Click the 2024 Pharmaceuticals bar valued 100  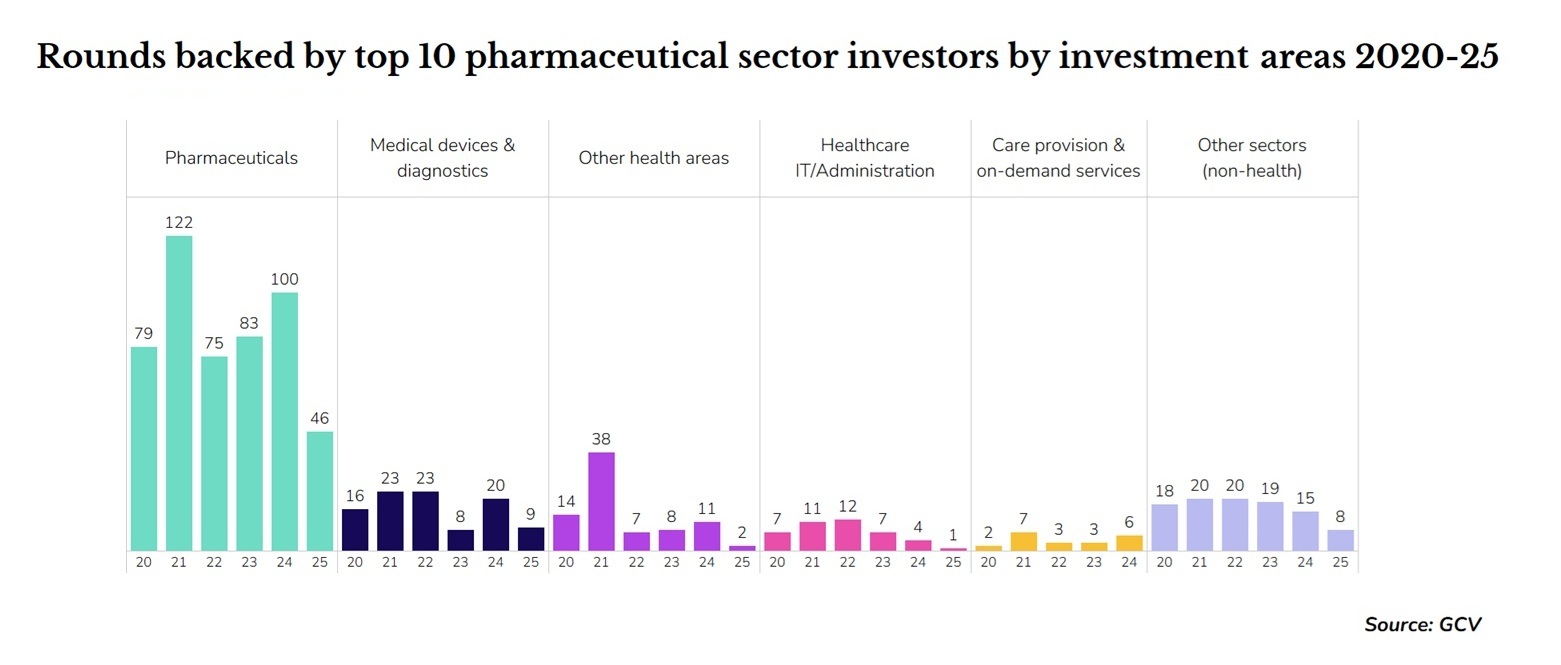coord(284,421)
